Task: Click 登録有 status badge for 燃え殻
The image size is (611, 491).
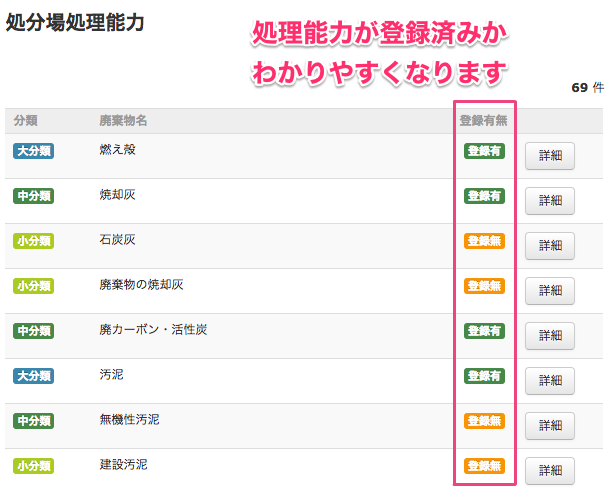Action: pos(484,151)
